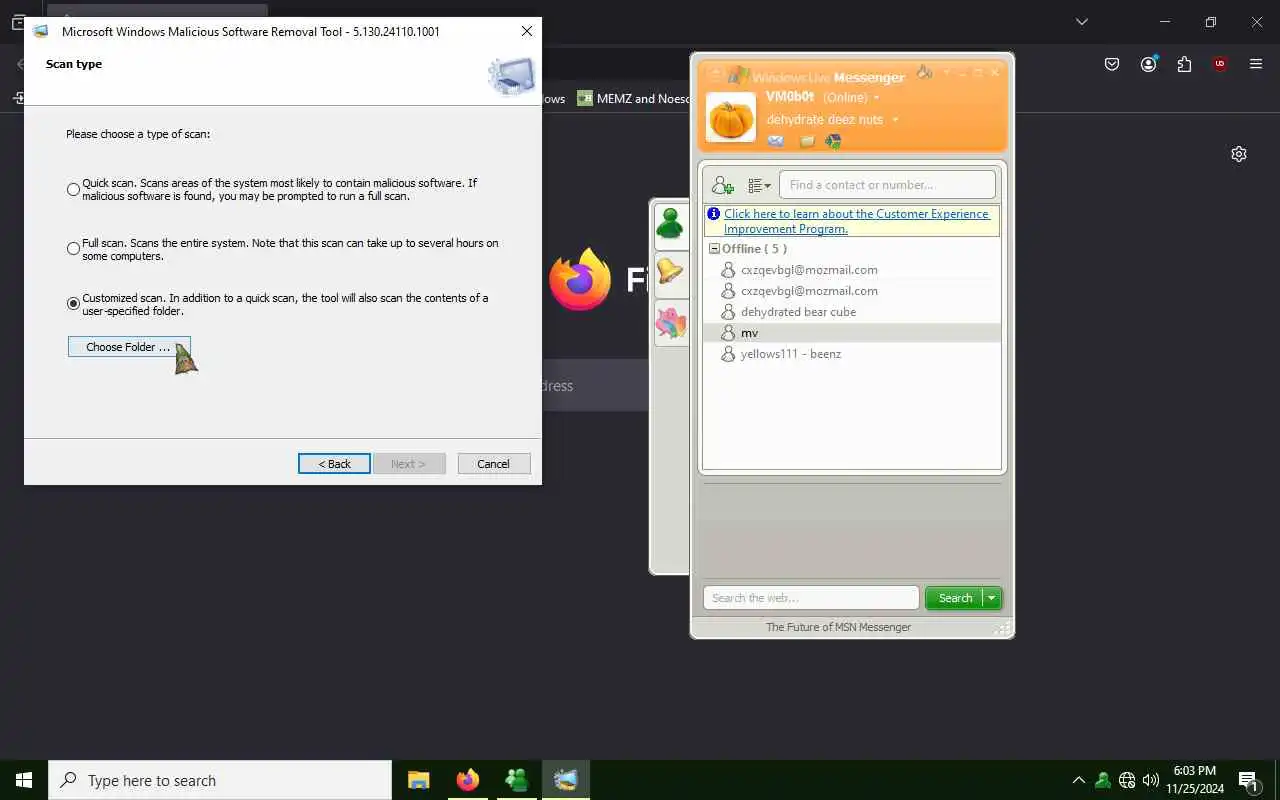Open the personal message dropdown arrow

click(x=895, y=120)
